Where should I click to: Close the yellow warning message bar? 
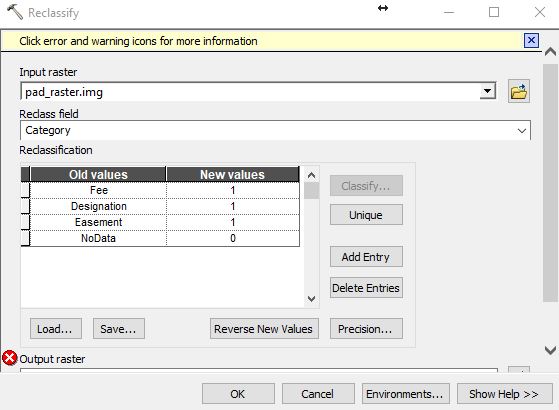coord(531,40)
